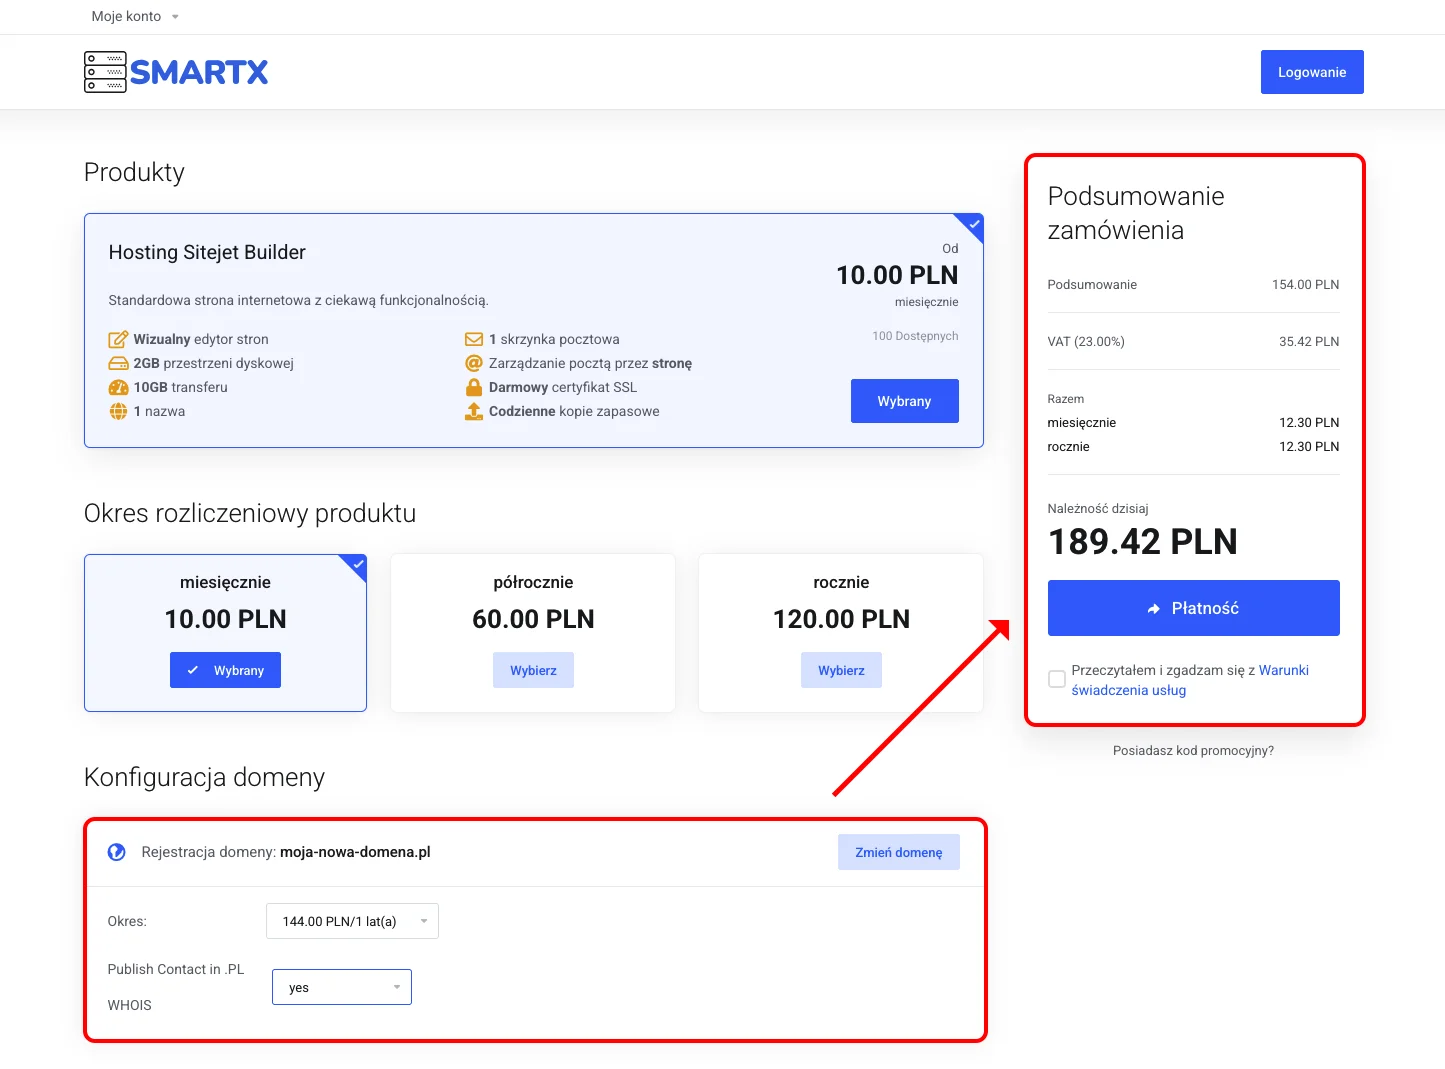The height and width of the screenshot is (1069, 1445).
Task: Click the Posiadasz kod promocyjny text
Action: click(x=1193, y=750)
